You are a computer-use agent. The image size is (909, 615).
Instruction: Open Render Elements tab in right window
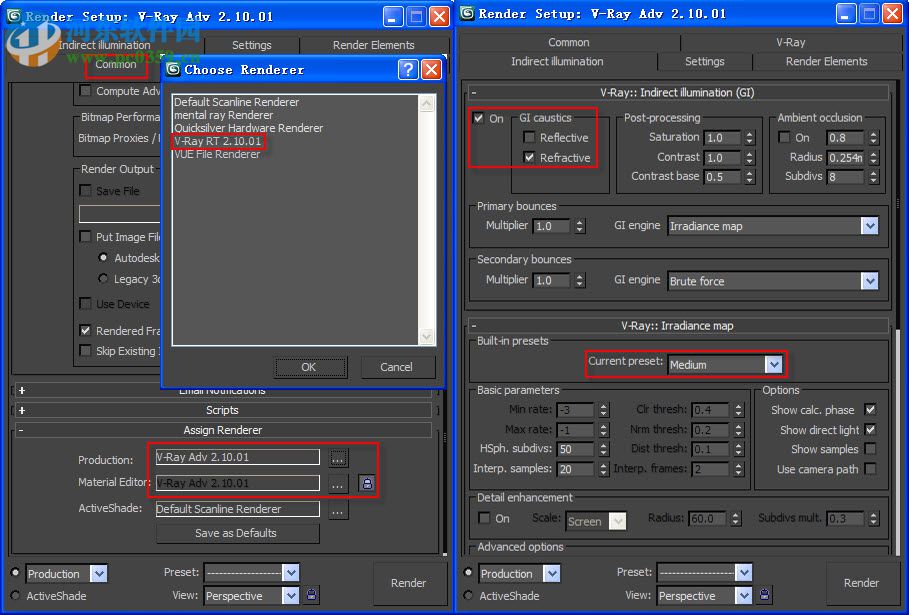pos(826,61)
